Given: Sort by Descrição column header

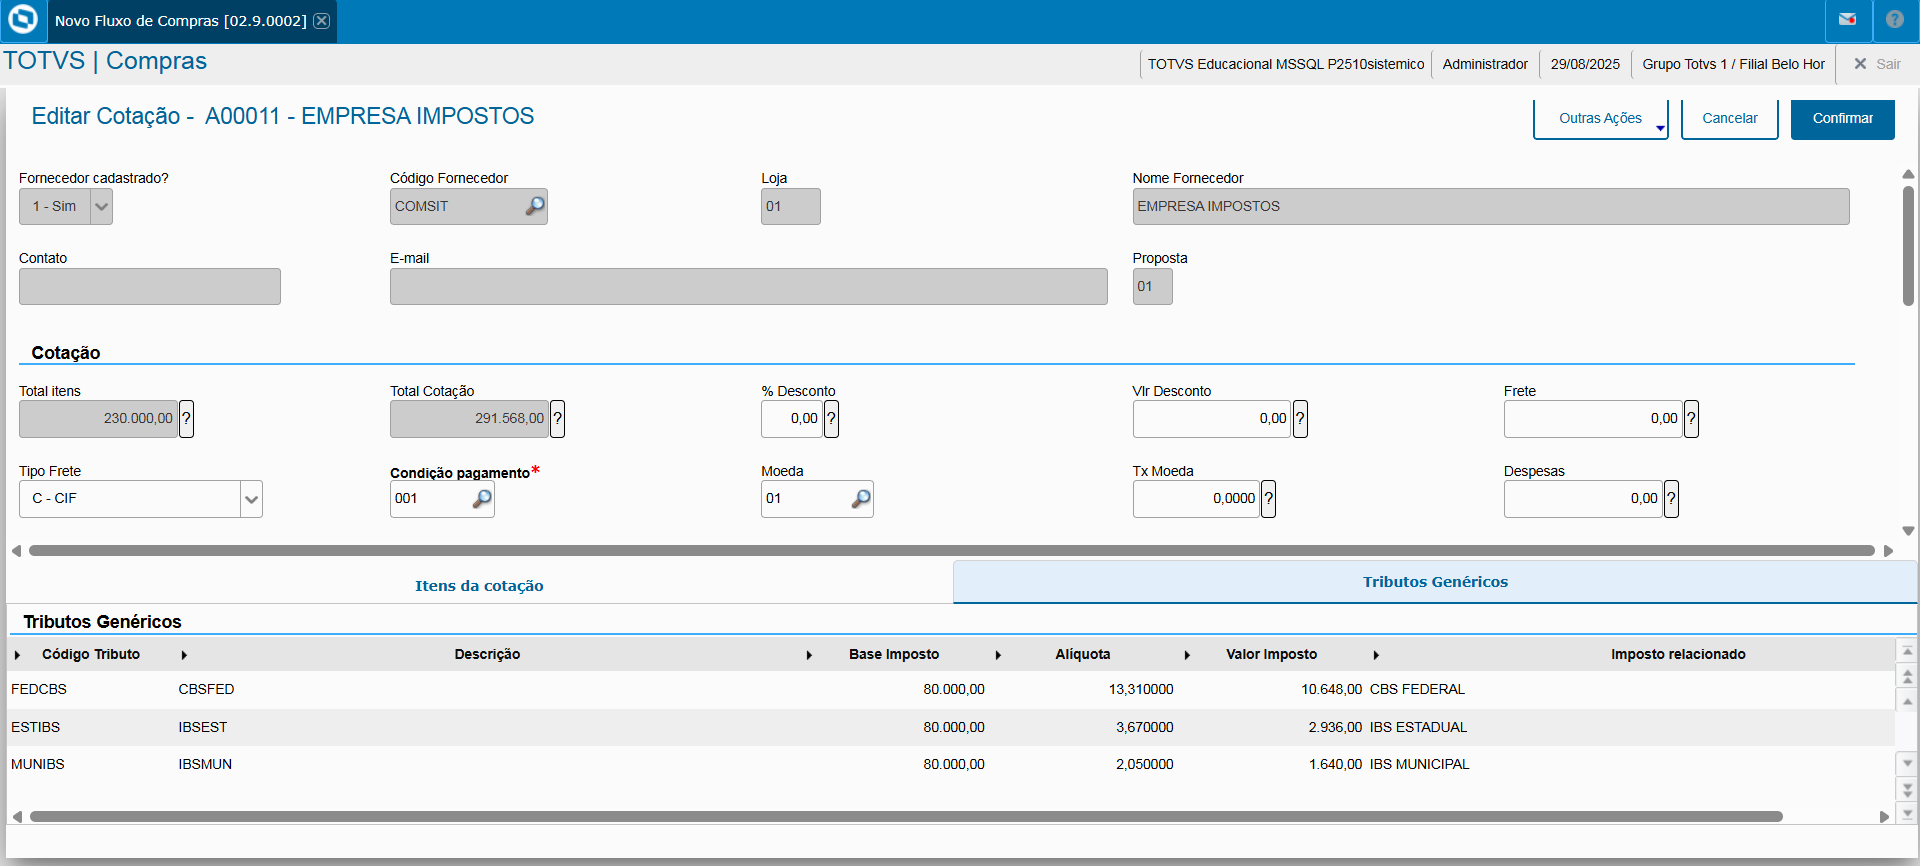Looking at the screenshot, I should click(x=487, y=655).
